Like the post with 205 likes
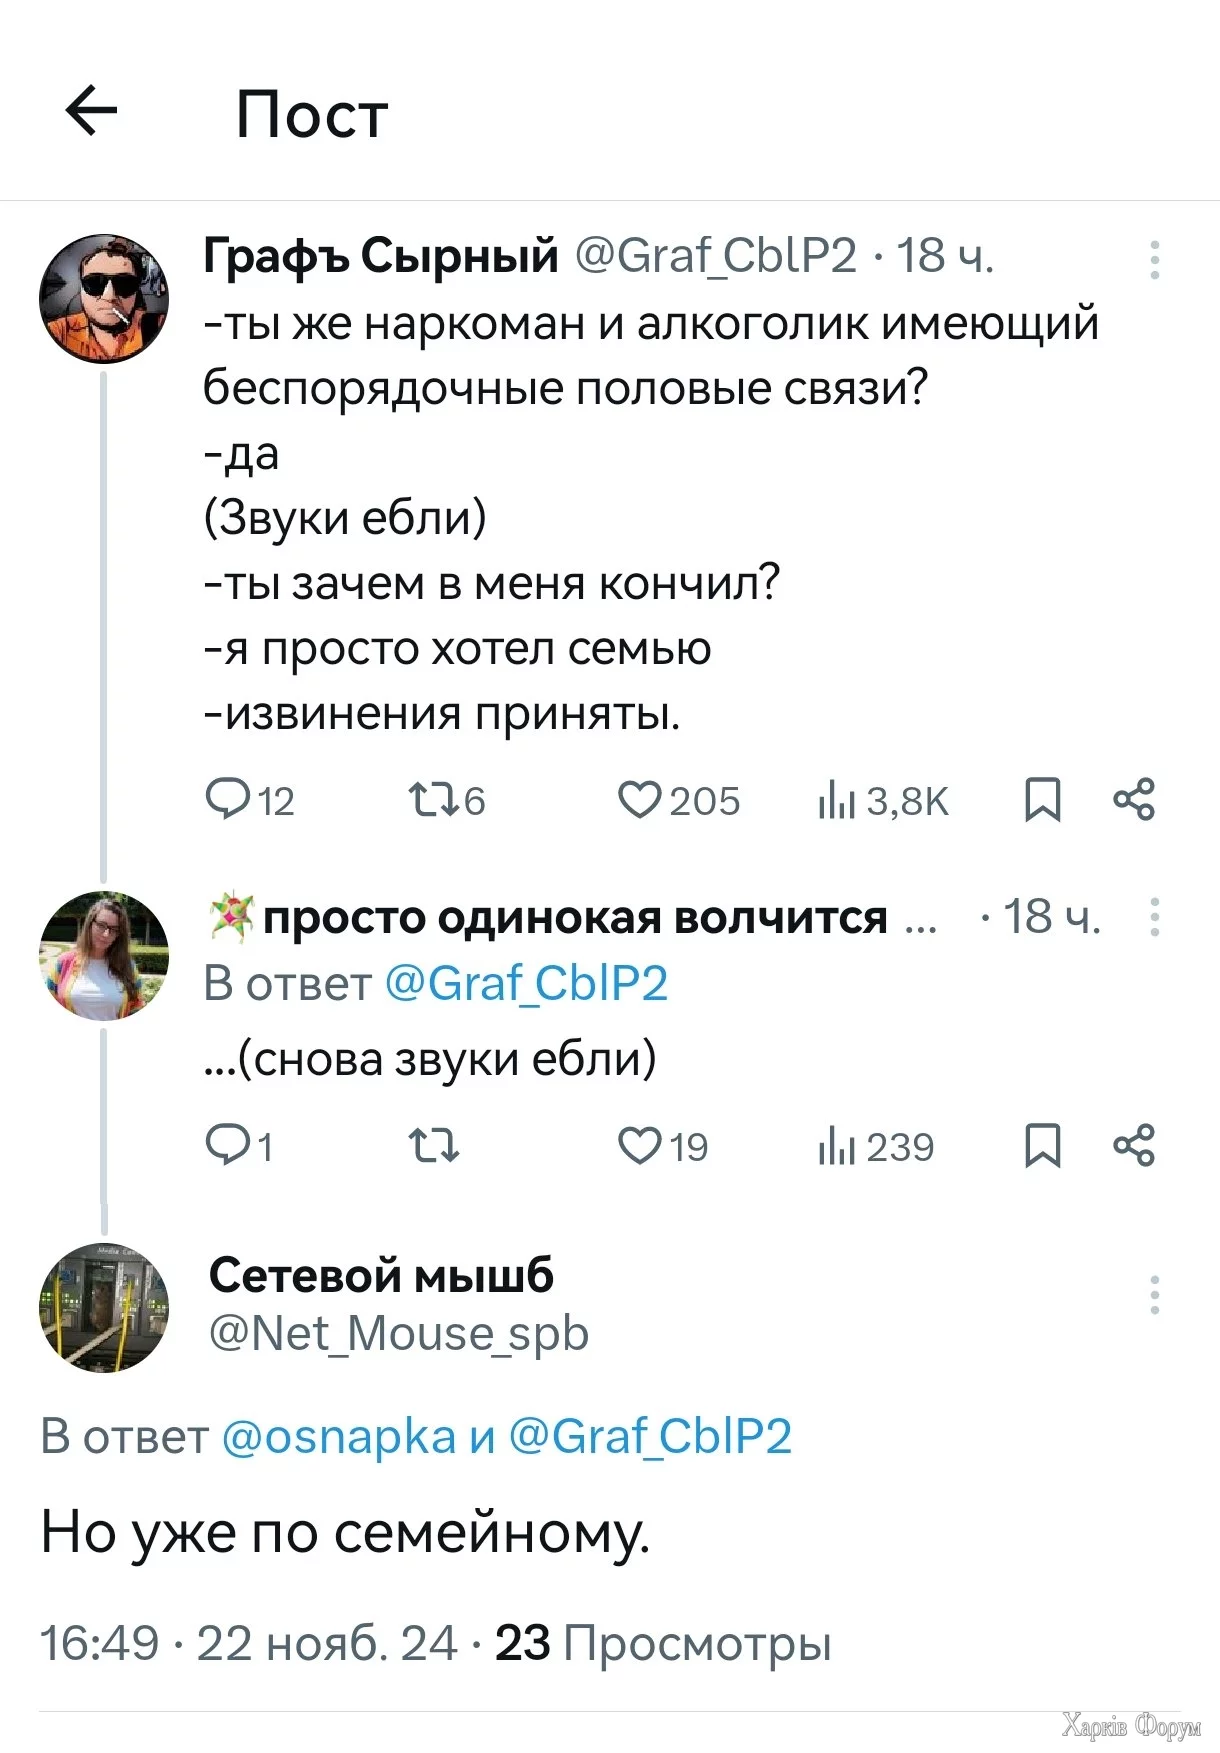 [640, 800]
